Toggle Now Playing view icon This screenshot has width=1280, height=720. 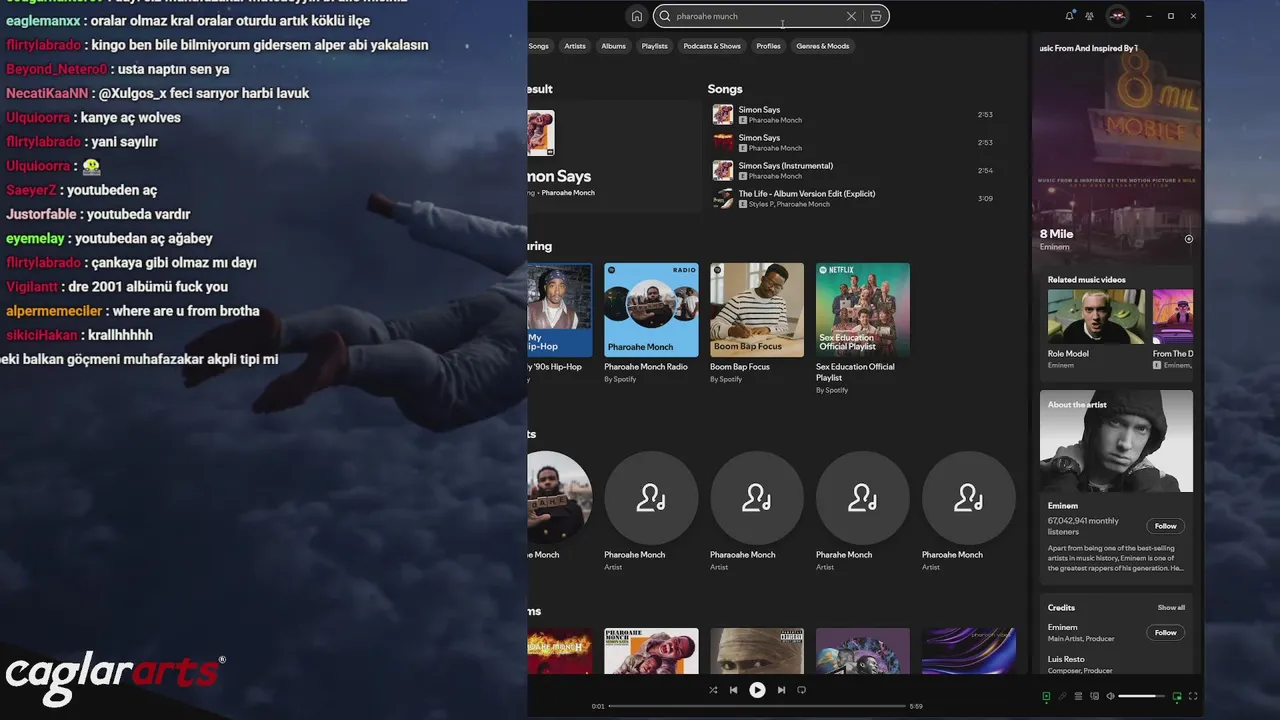point(1046,696)
